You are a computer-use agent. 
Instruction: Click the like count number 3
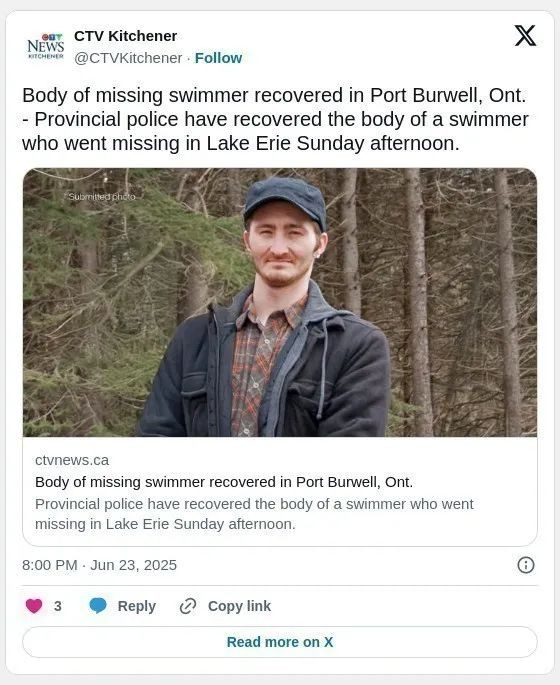pos(58,606)
